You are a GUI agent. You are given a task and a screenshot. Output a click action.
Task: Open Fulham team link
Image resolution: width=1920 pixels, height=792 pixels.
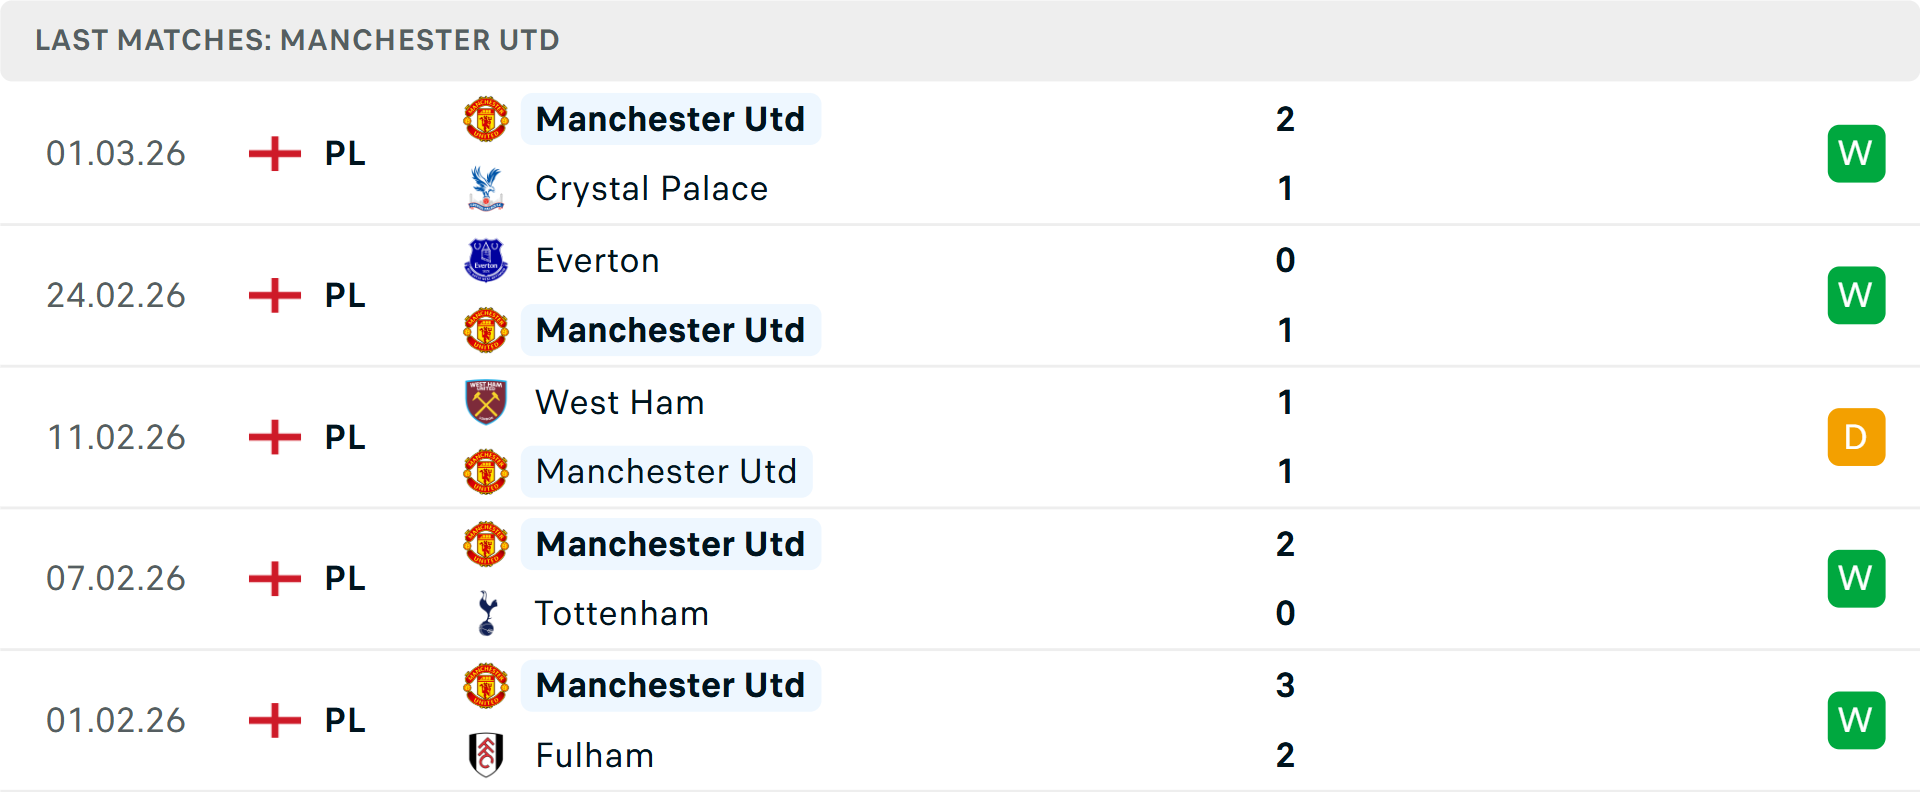[594, 755]
